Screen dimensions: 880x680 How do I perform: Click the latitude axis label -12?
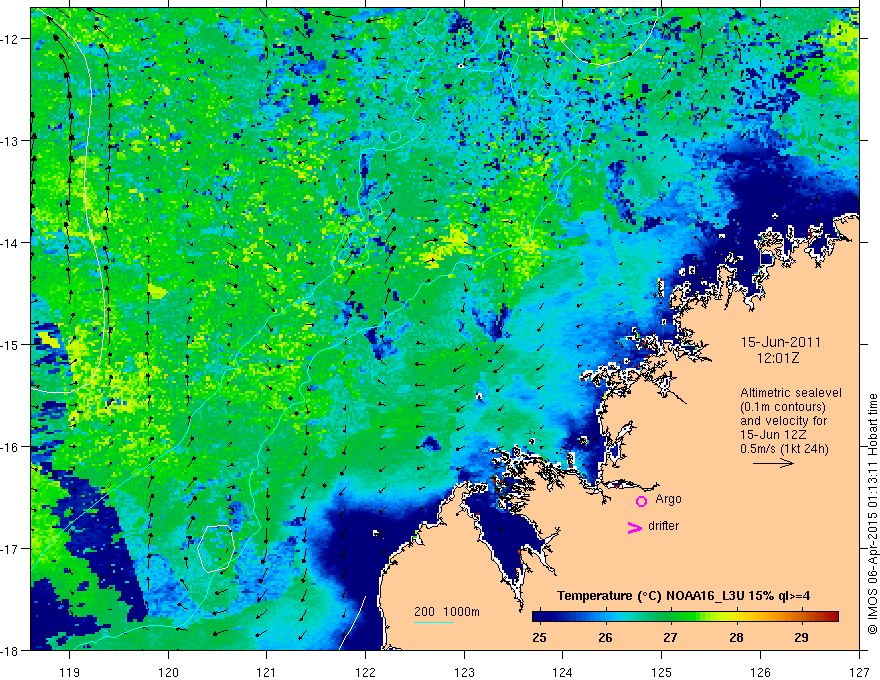click(10, 39)
